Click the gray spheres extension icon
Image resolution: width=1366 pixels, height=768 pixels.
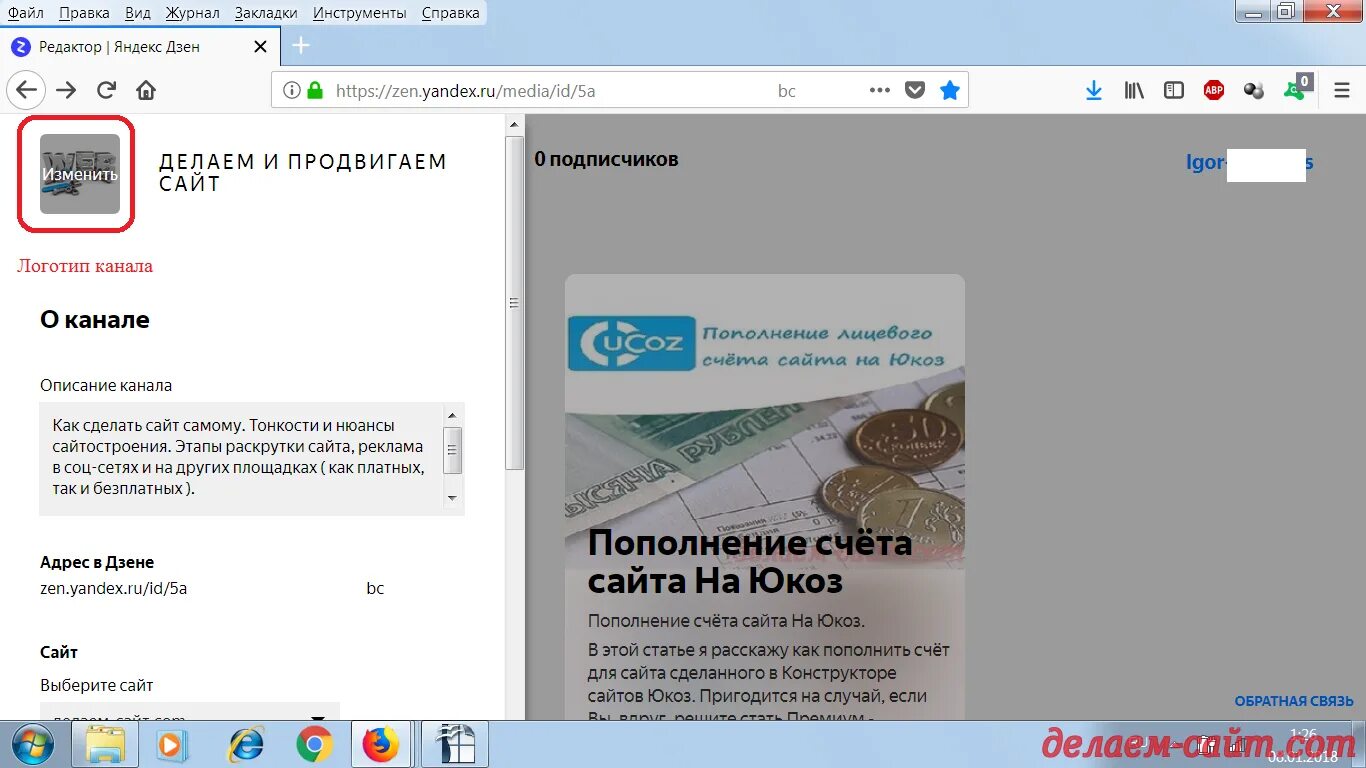click(1254, 90)
